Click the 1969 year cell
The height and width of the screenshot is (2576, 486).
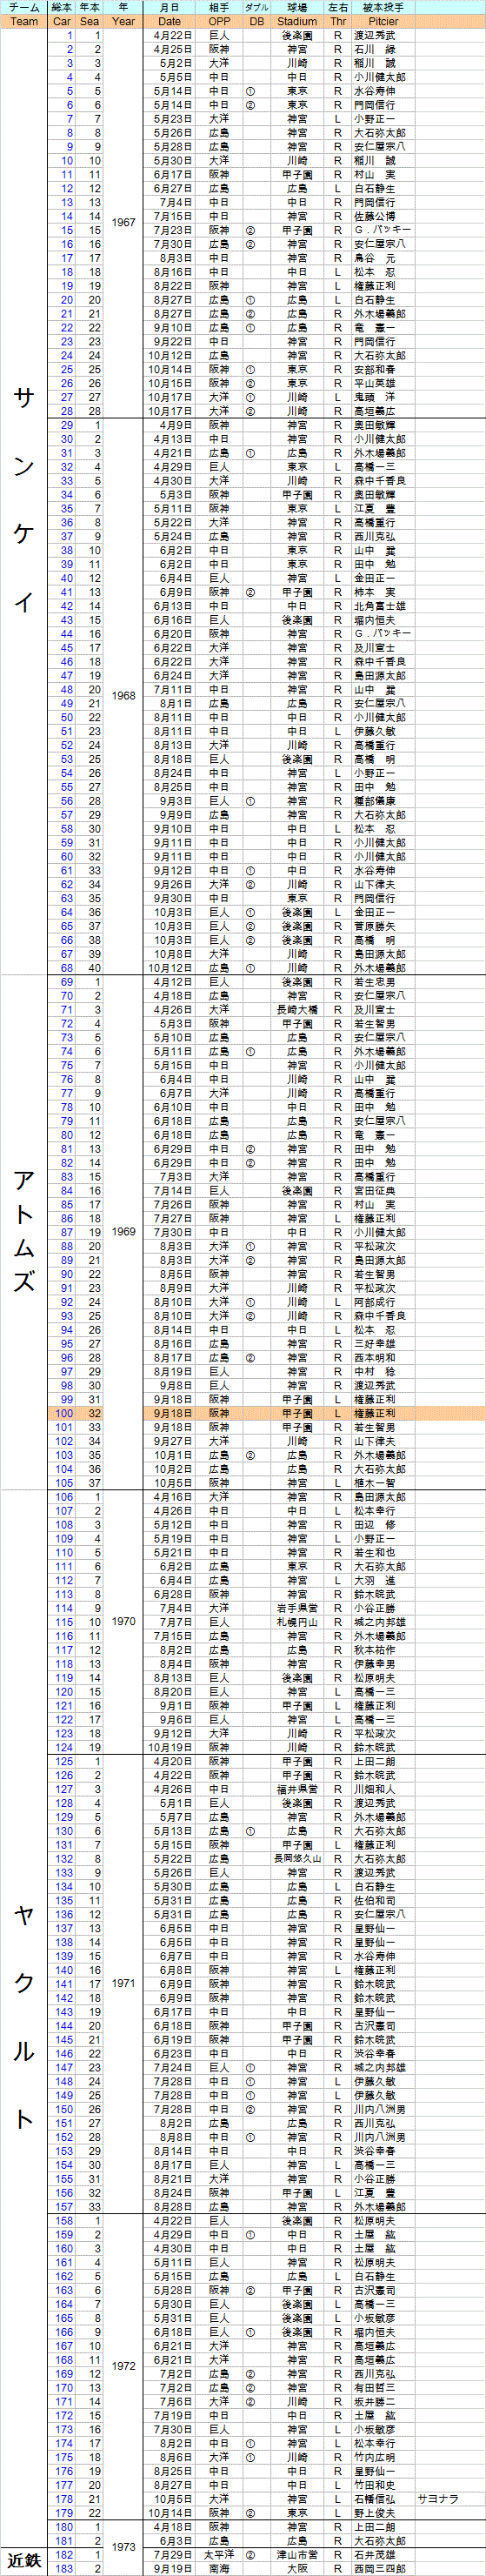(x=123, y=1231)
